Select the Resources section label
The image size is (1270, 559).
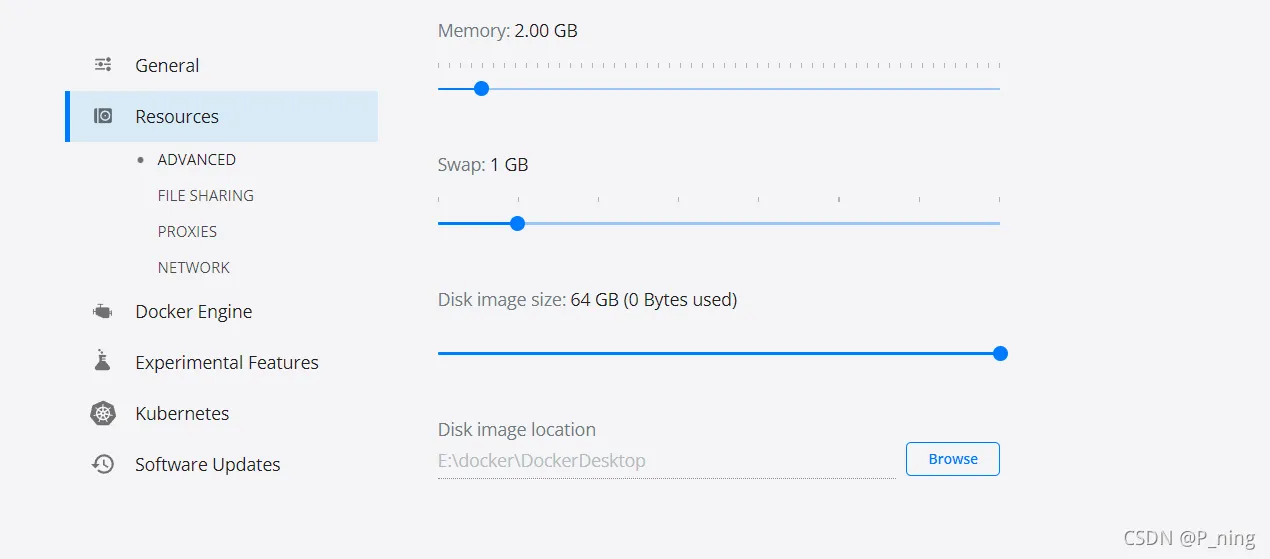click(x=177, y=116)
